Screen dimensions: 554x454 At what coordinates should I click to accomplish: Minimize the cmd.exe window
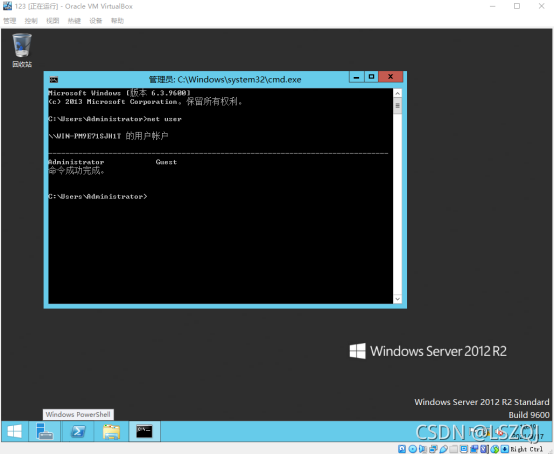point(356,77)
